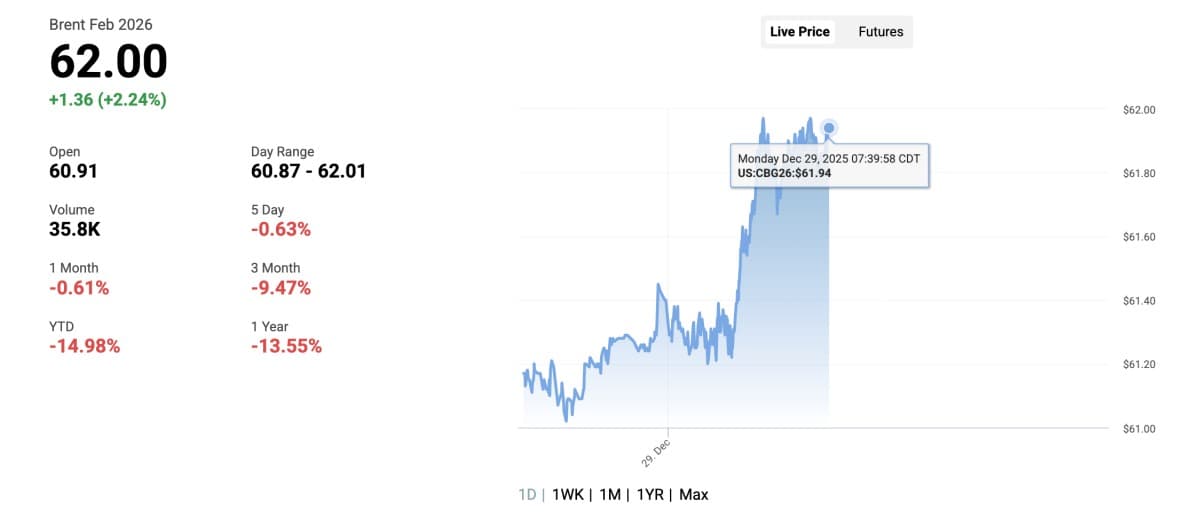Image resolution: width=1200 pixels, height=527 pixels.
Task: Click the 1 Year change -13.55%
Action: [x=286, y=346]
